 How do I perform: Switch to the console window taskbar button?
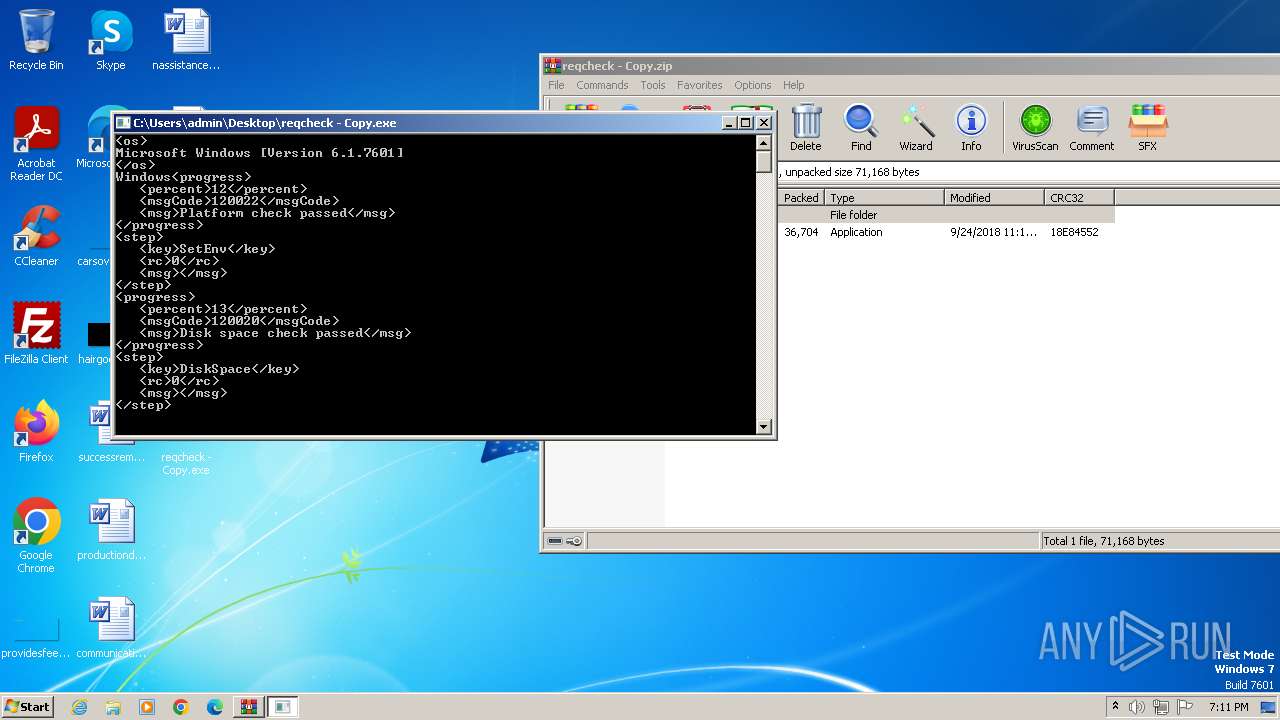(283, 707)
